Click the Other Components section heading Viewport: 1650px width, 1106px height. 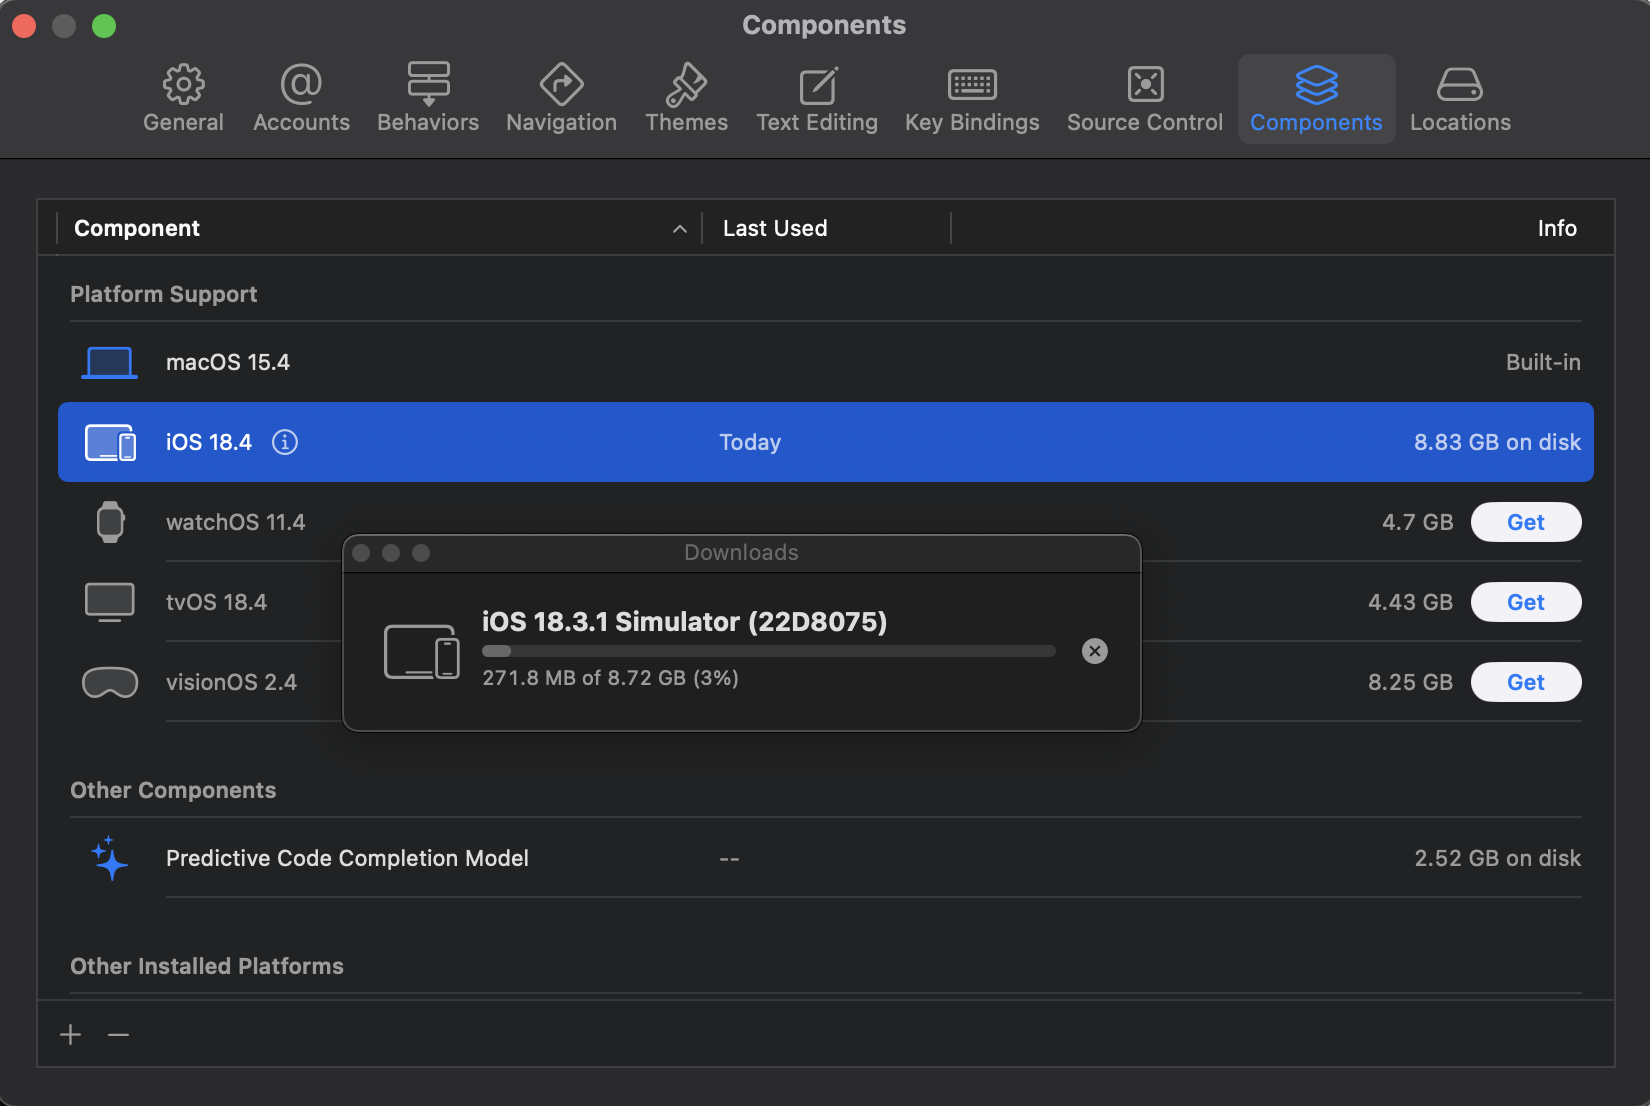pos(173,790)
